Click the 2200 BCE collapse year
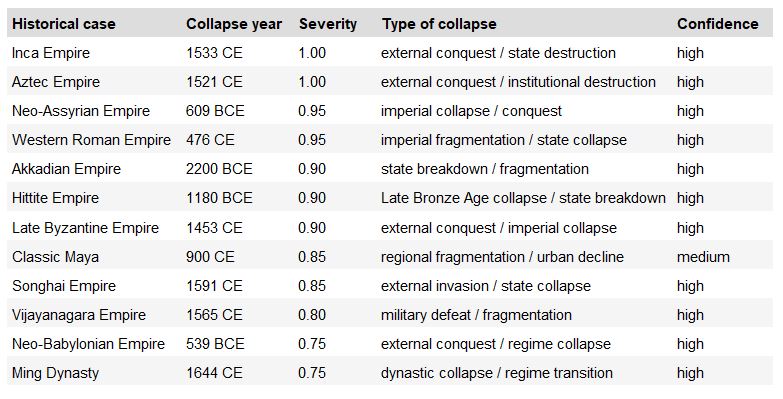Viewport: 783px width, 399px height. (x=219, y=169)
